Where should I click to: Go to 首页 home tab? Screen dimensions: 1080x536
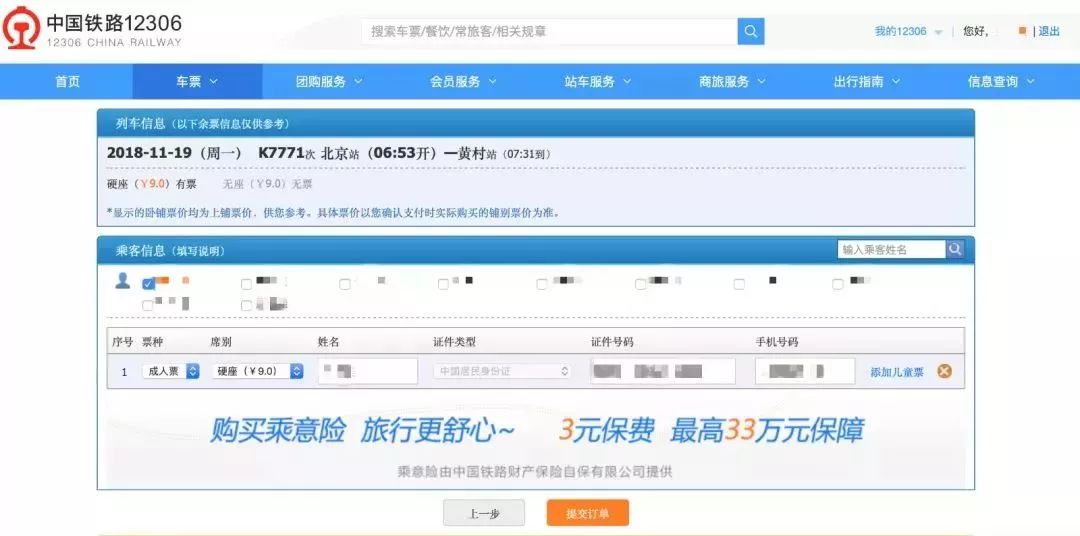tap(68, 81)
